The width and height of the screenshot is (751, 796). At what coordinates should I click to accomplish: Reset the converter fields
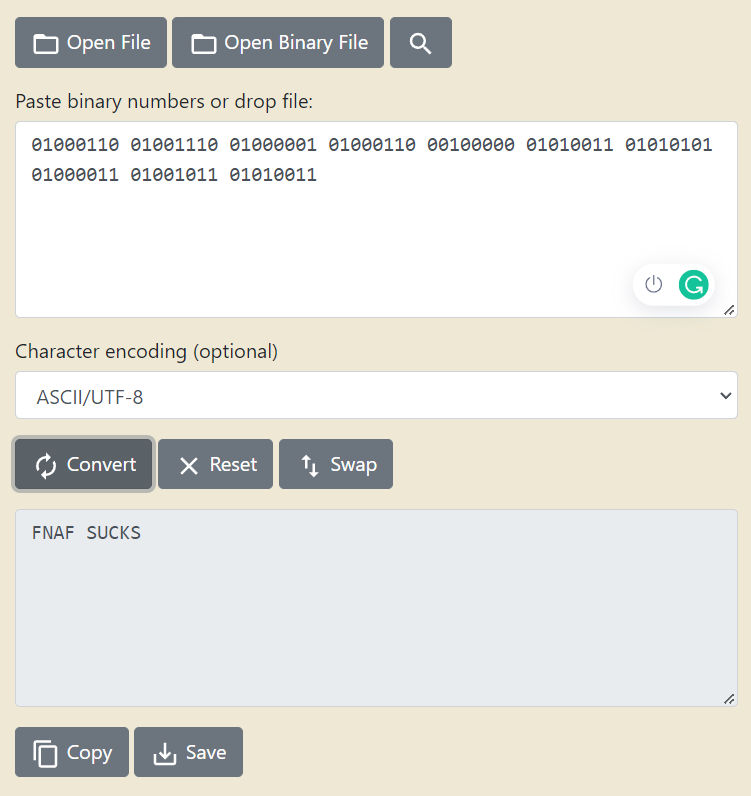pos(215,464)
